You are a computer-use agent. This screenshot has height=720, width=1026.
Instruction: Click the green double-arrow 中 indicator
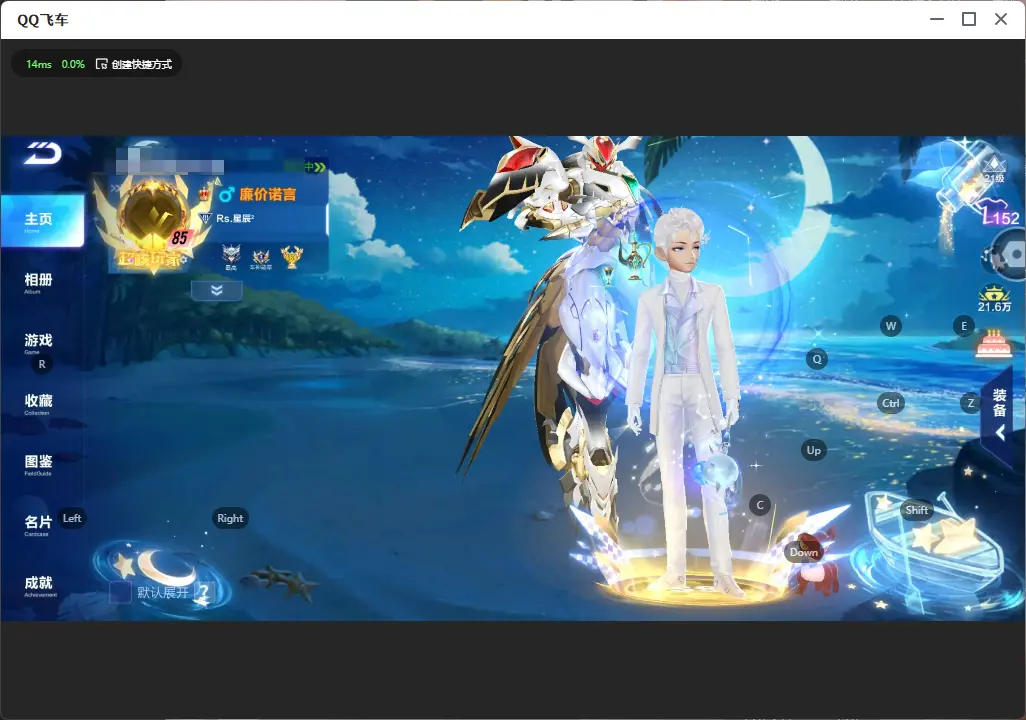coord(314,167)
